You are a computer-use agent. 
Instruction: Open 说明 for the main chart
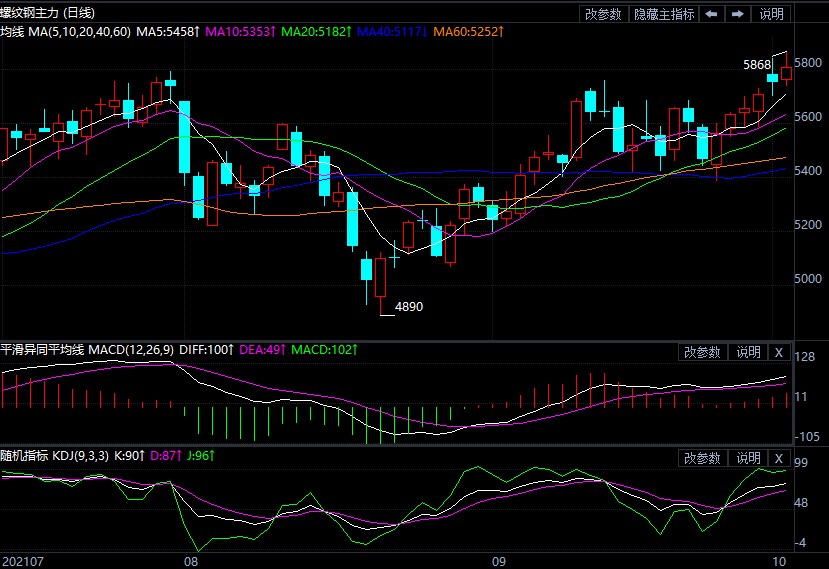click(772, 14)
